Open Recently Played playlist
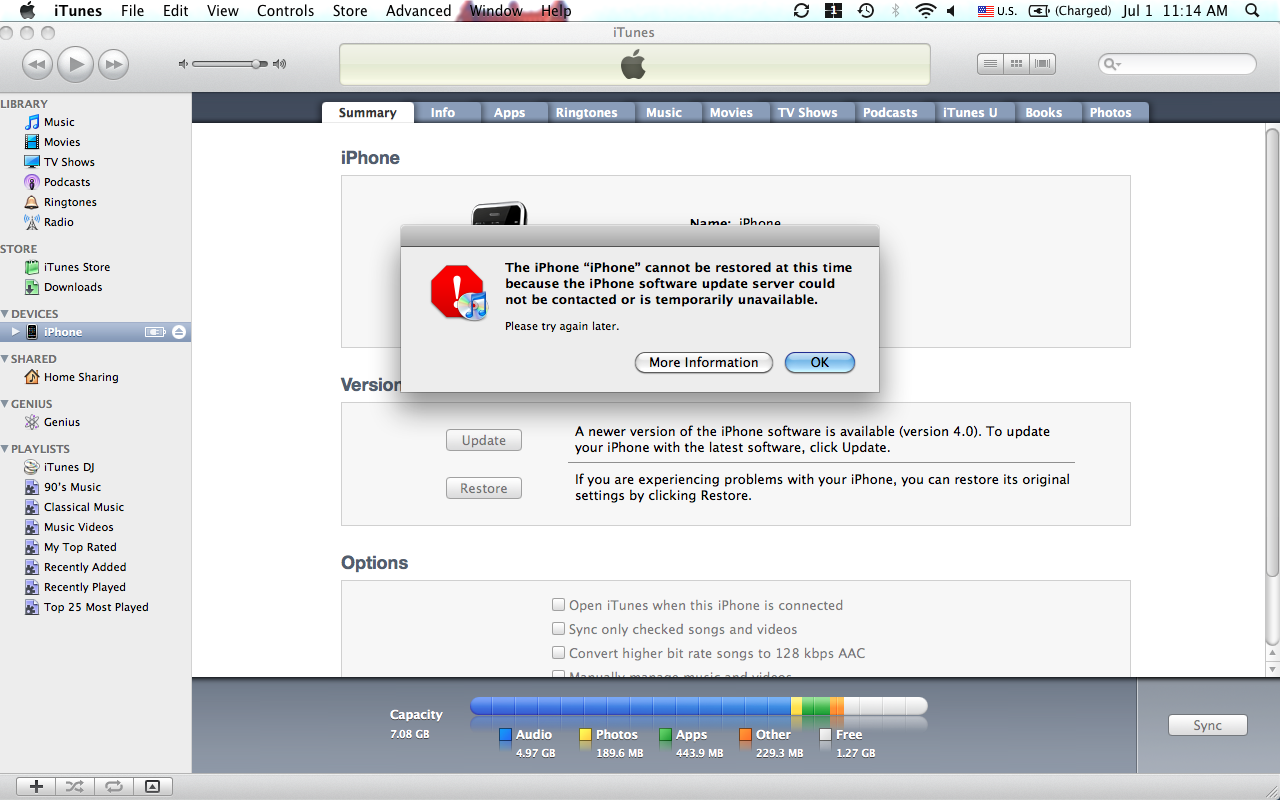 pos(84,587)
